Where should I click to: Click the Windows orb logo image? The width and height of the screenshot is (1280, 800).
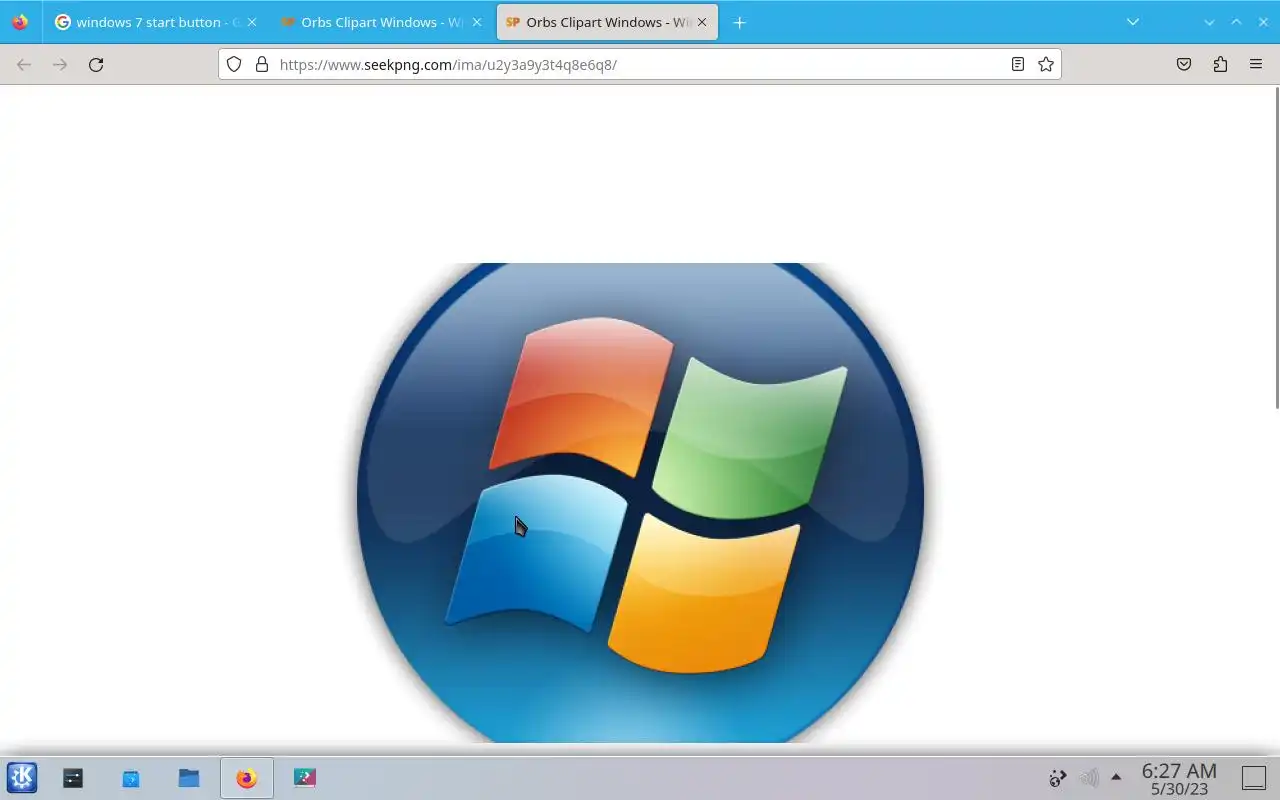coord(640,502)
